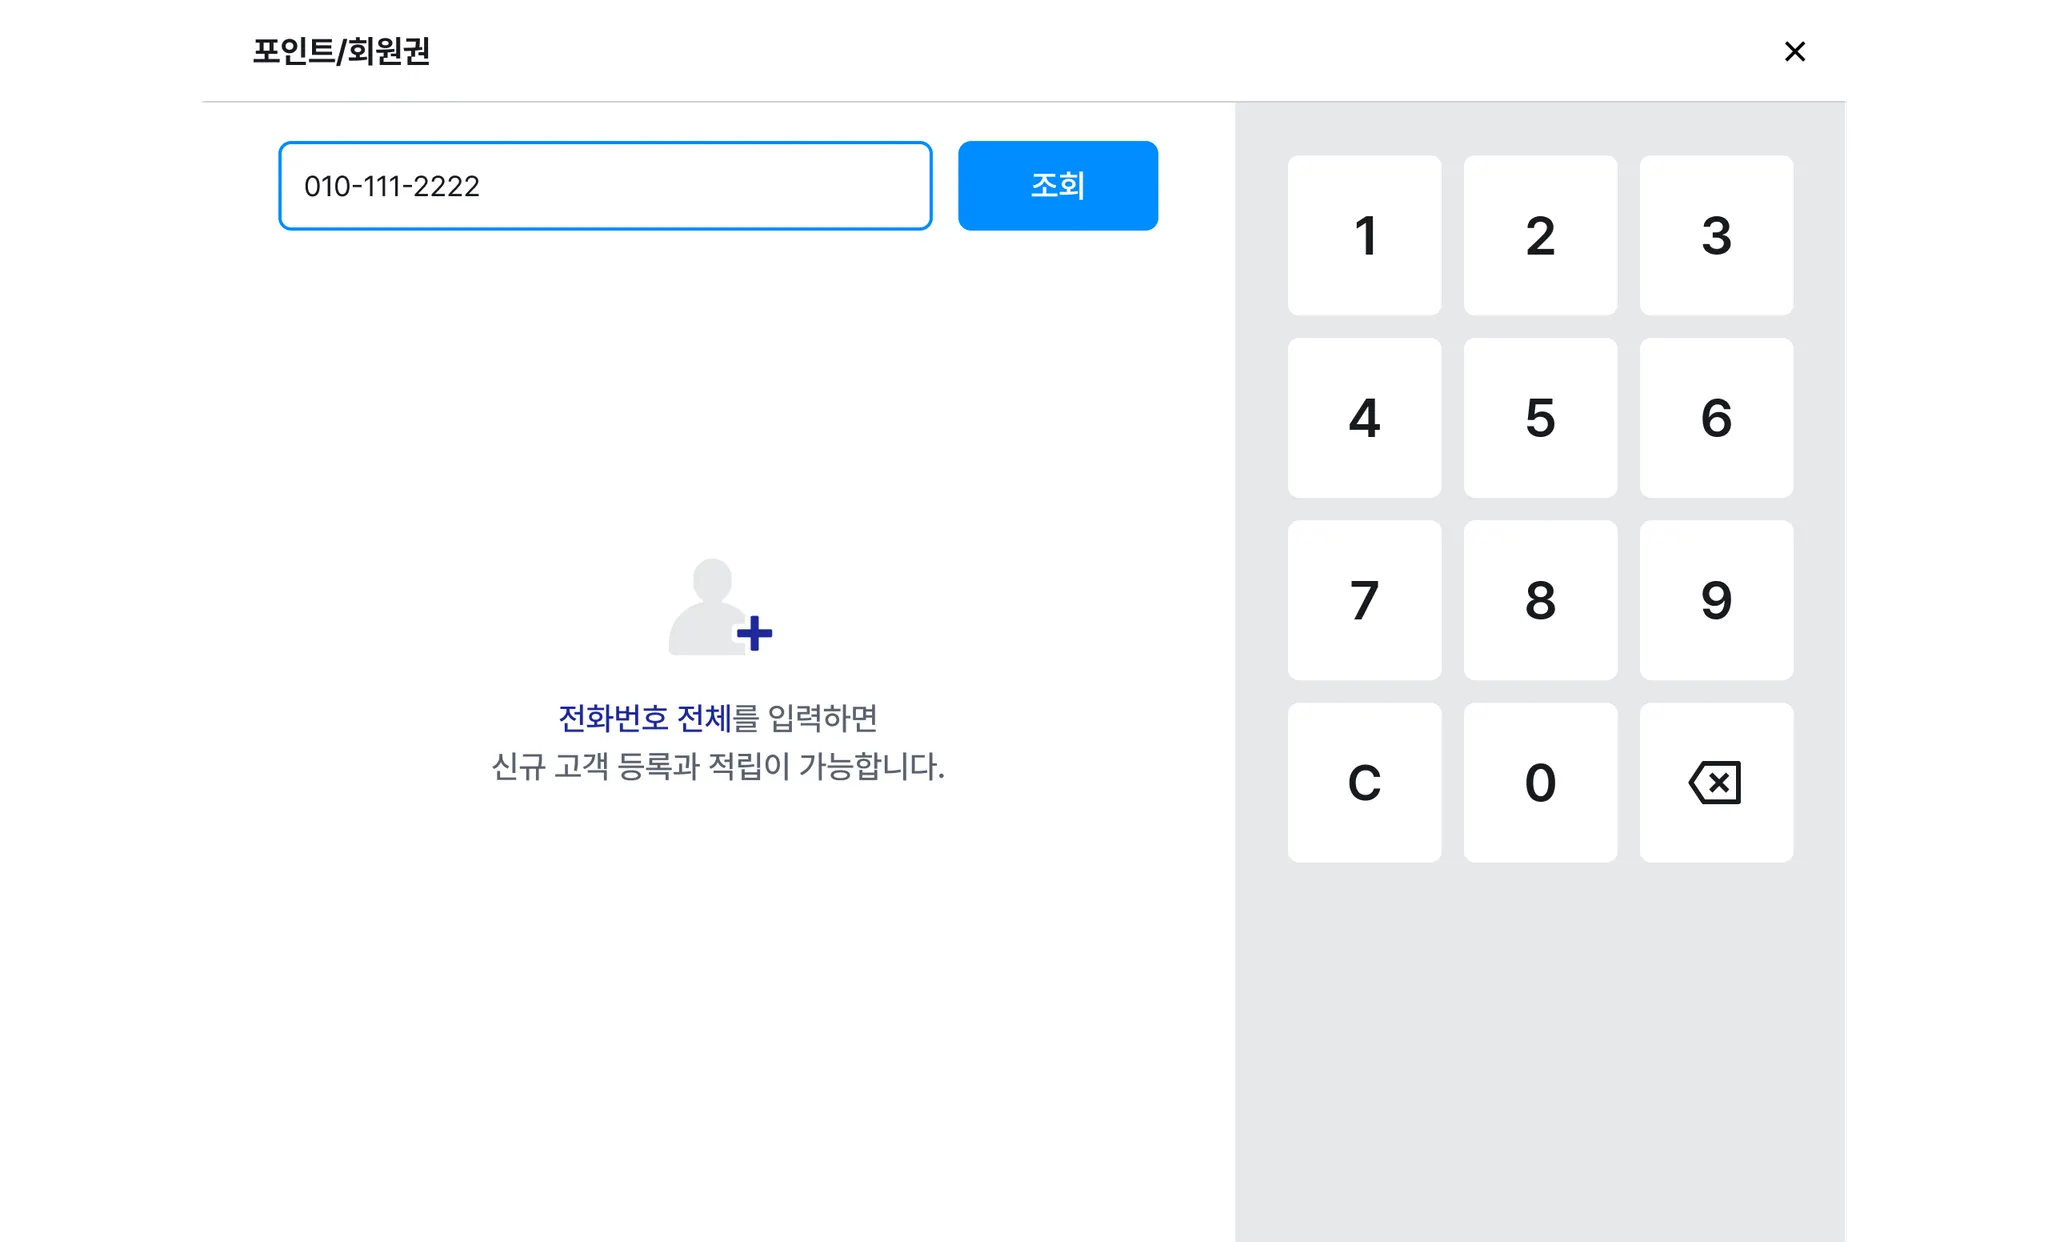Focus the phone number input field
The height and width of the screenshot is (1242, 2048).
(x=605, y=185)
